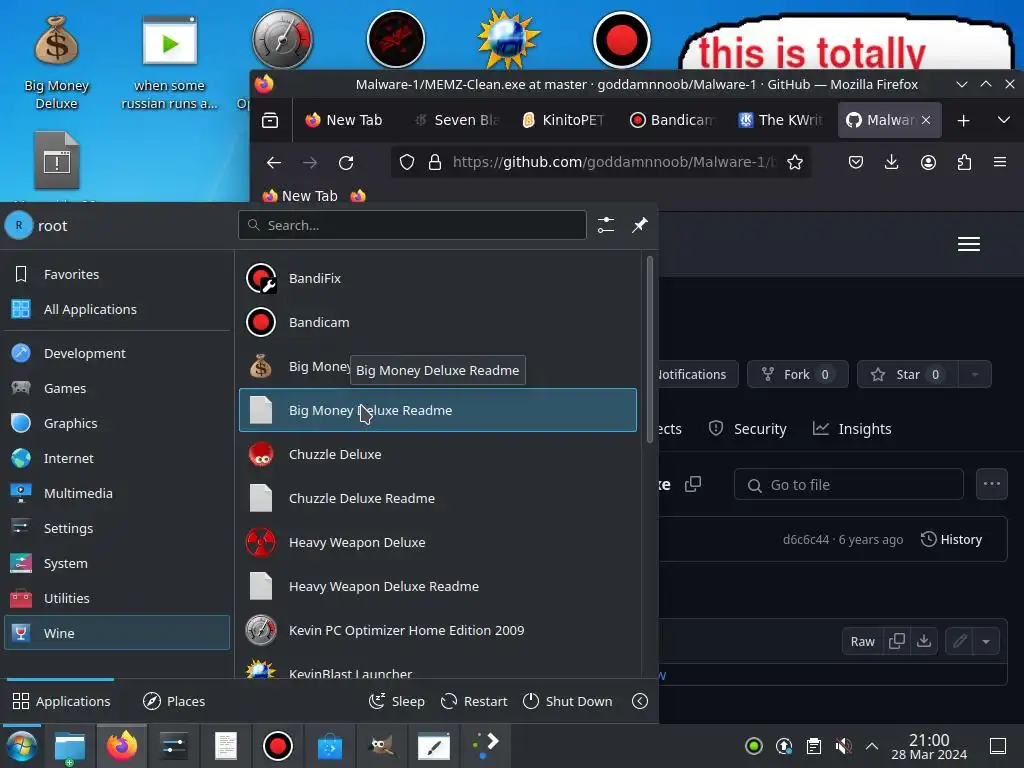Click the GitHub Go to file field
The height and width of the screenshot is (768, 1024).
(848, 485)
